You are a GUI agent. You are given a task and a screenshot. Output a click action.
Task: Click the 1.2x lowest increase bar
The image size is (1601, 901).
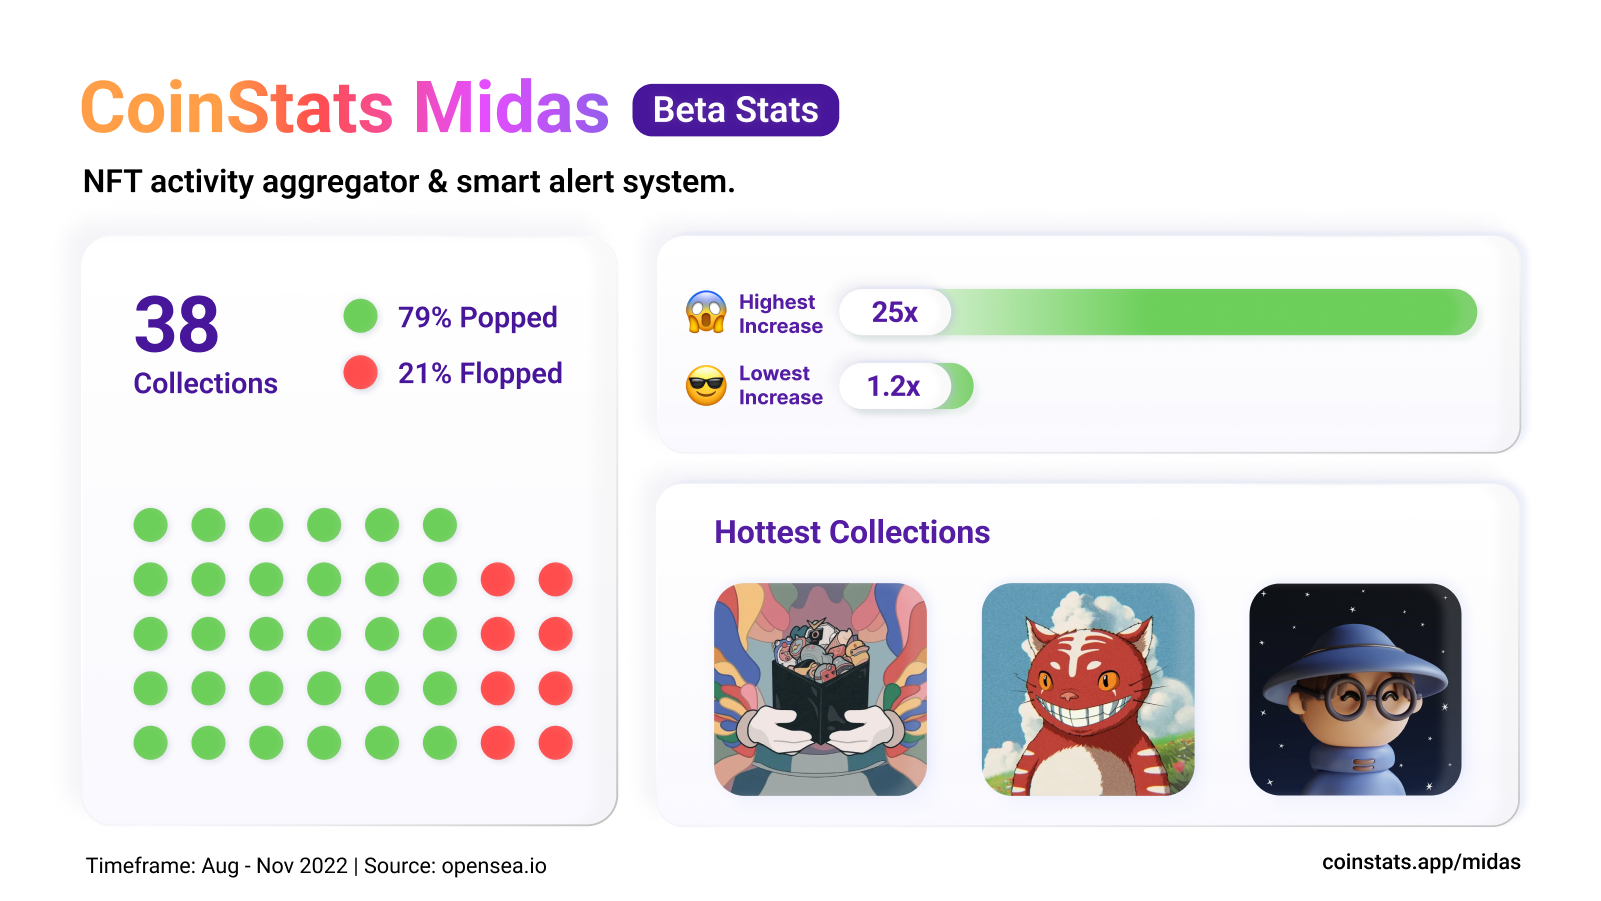pyautogui.click(x=906, y=386)
